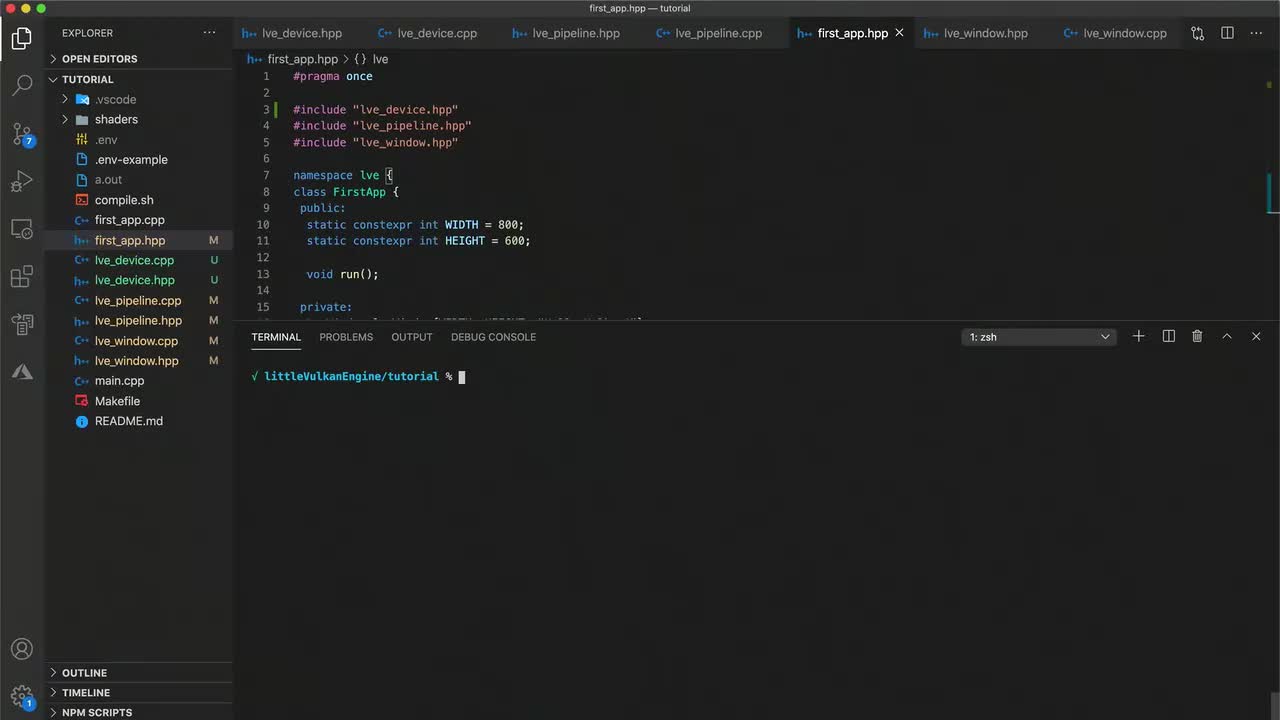Open the Azure icon in activity bar
Screen dimensions: 1280x720
click(22, 372)
